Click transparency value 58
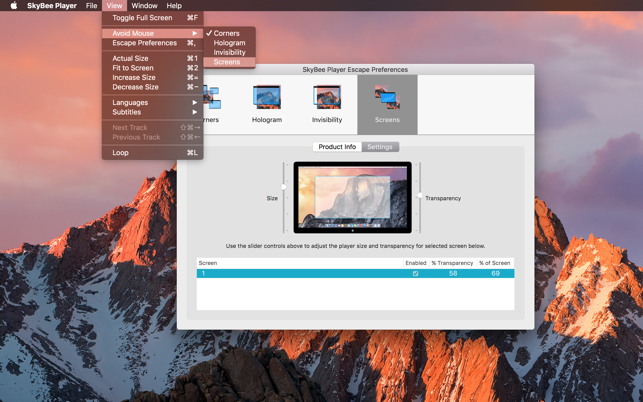 point(453,274)
